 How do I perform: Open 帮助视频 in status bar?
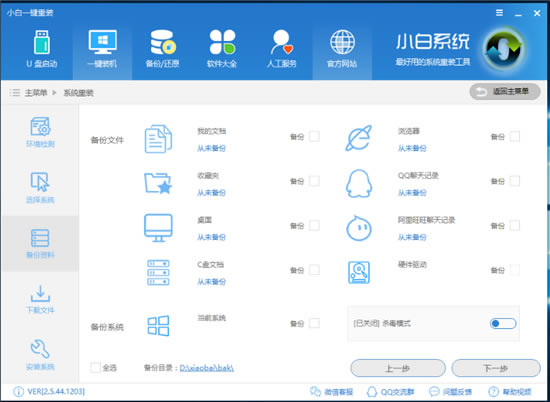[x=510, y=392]
